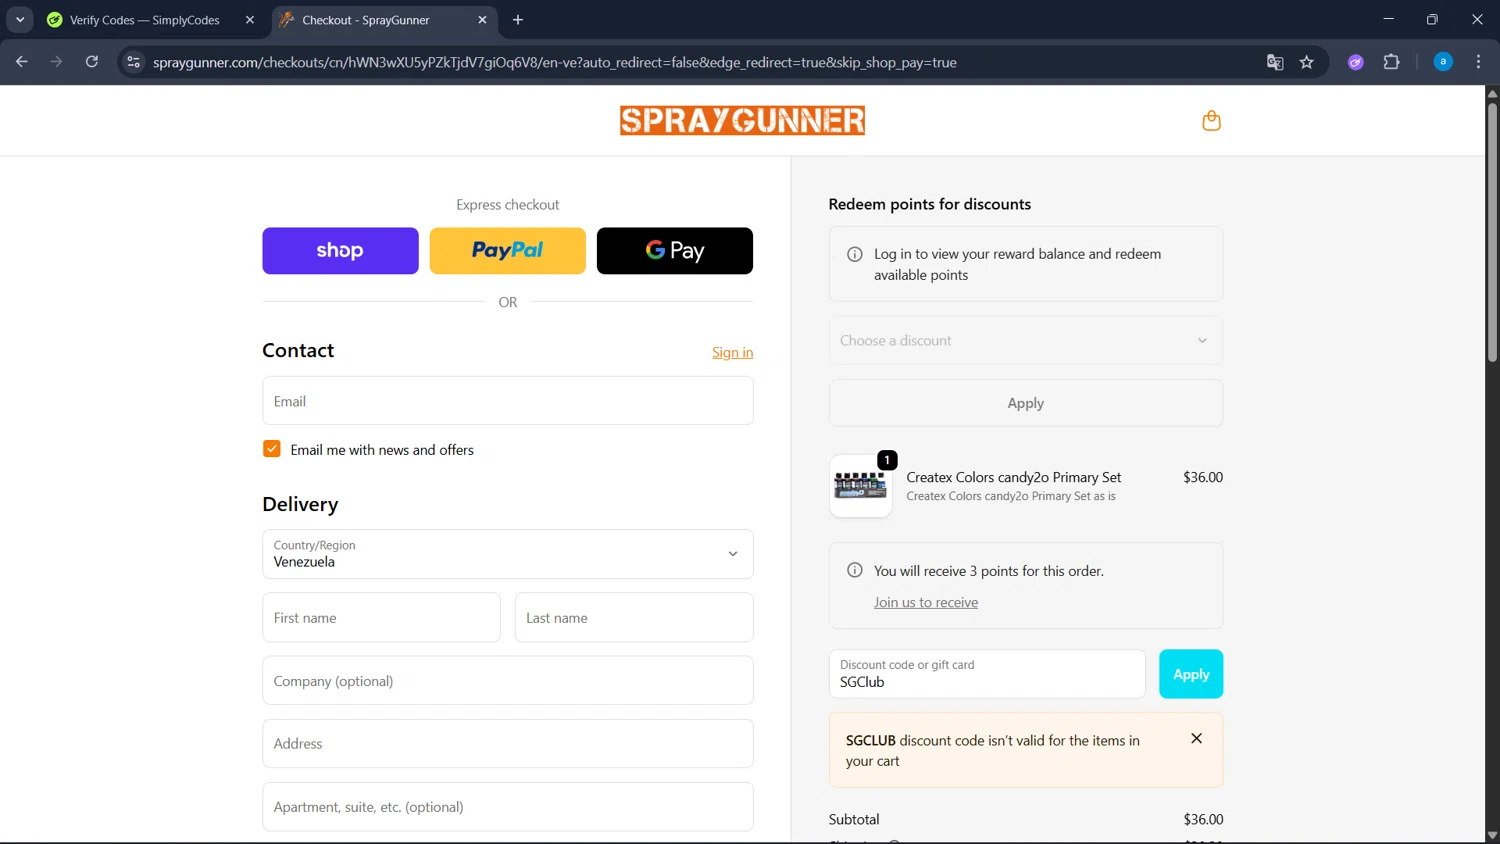Open the tab search dropdown arrow
Viewport: 1500px width, 844px height.
(x=20, y=20)
